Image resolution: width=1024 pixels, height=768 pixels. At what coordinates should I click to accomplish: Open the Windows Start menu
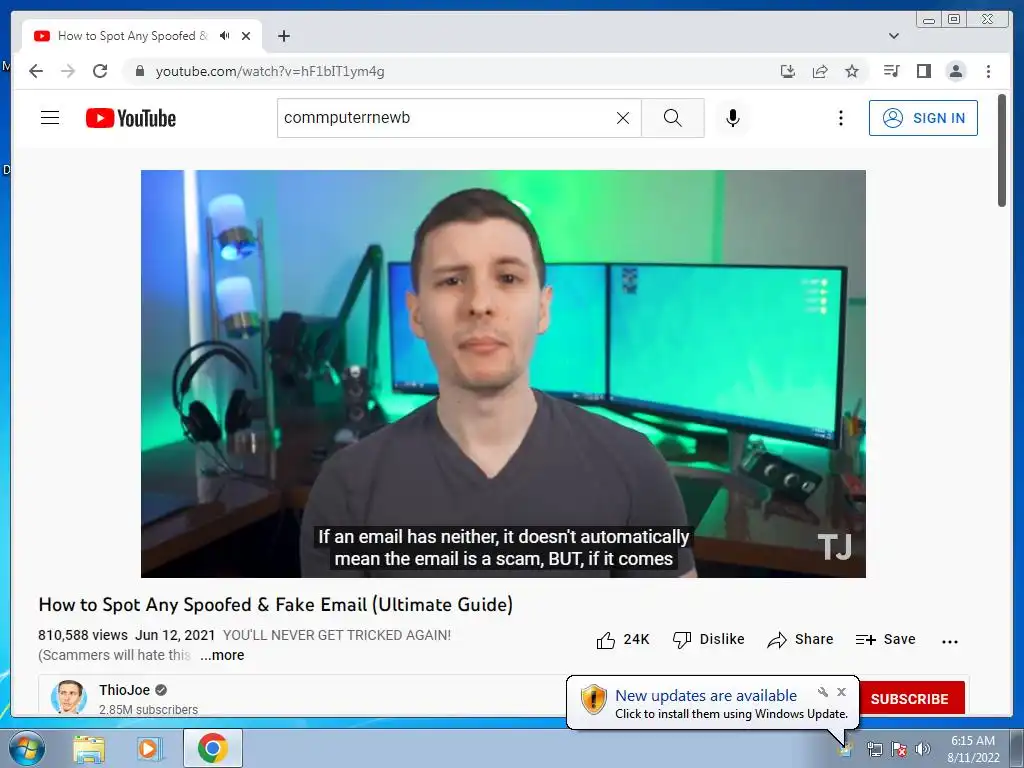pyautogui.click(x=27, y=748)
